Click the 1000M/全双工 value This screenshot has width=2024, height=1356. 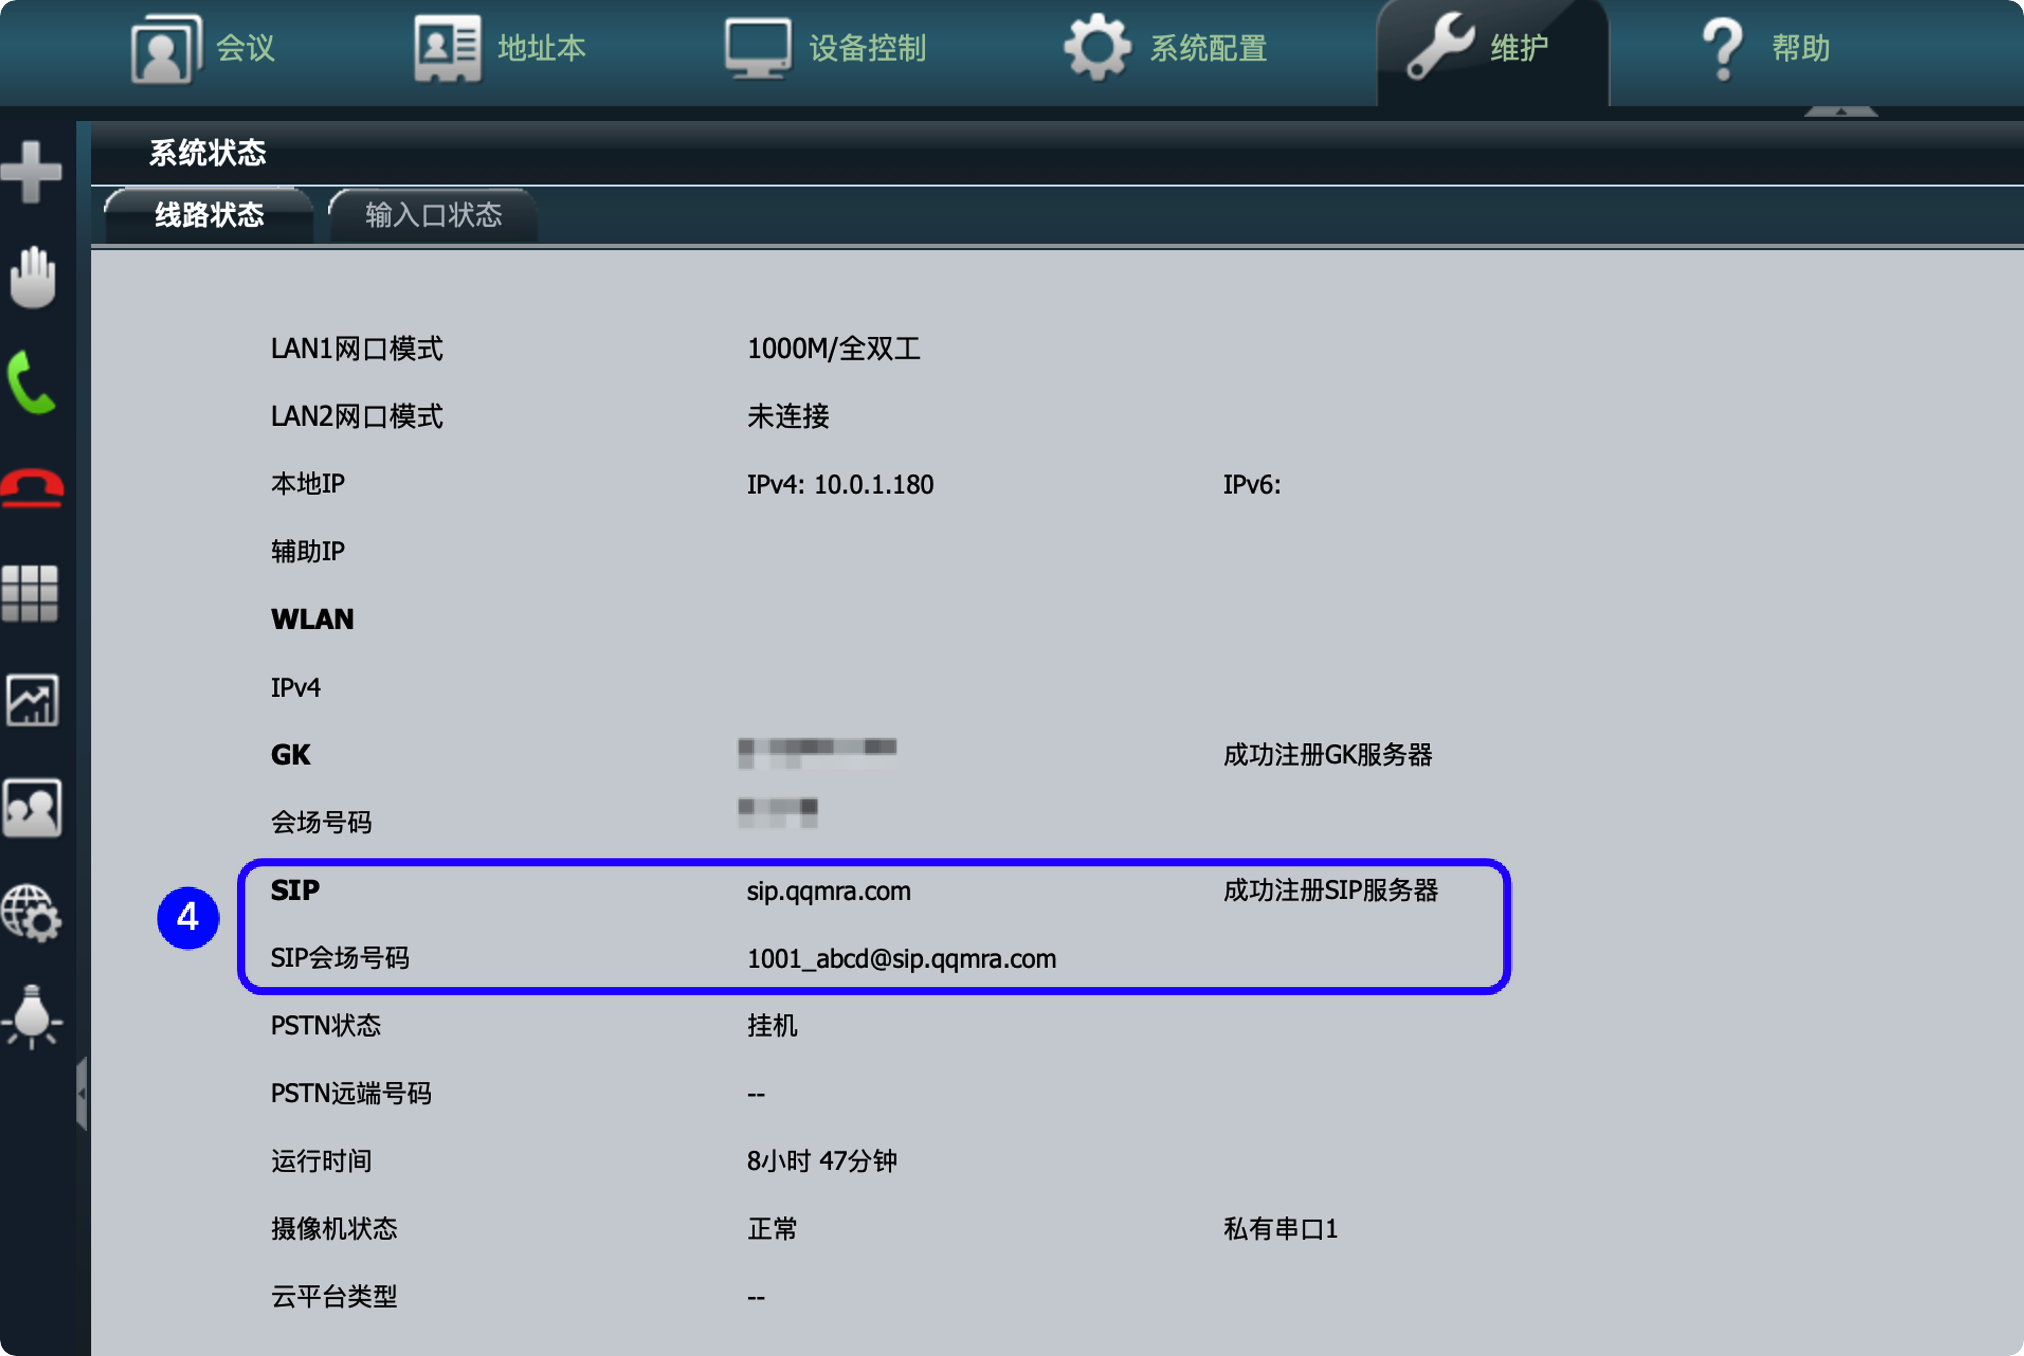pyautogui.click(x=833, y=349)
